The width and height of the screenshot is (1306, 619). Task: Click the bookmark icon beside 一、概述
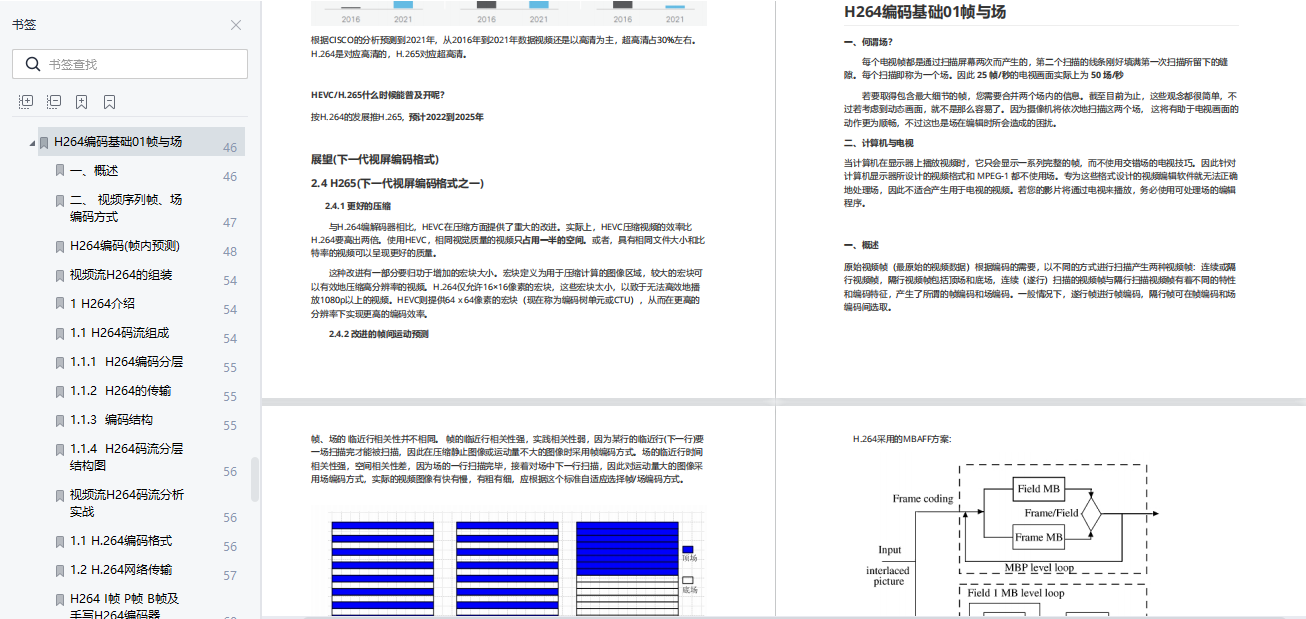[x=58, y=170]
